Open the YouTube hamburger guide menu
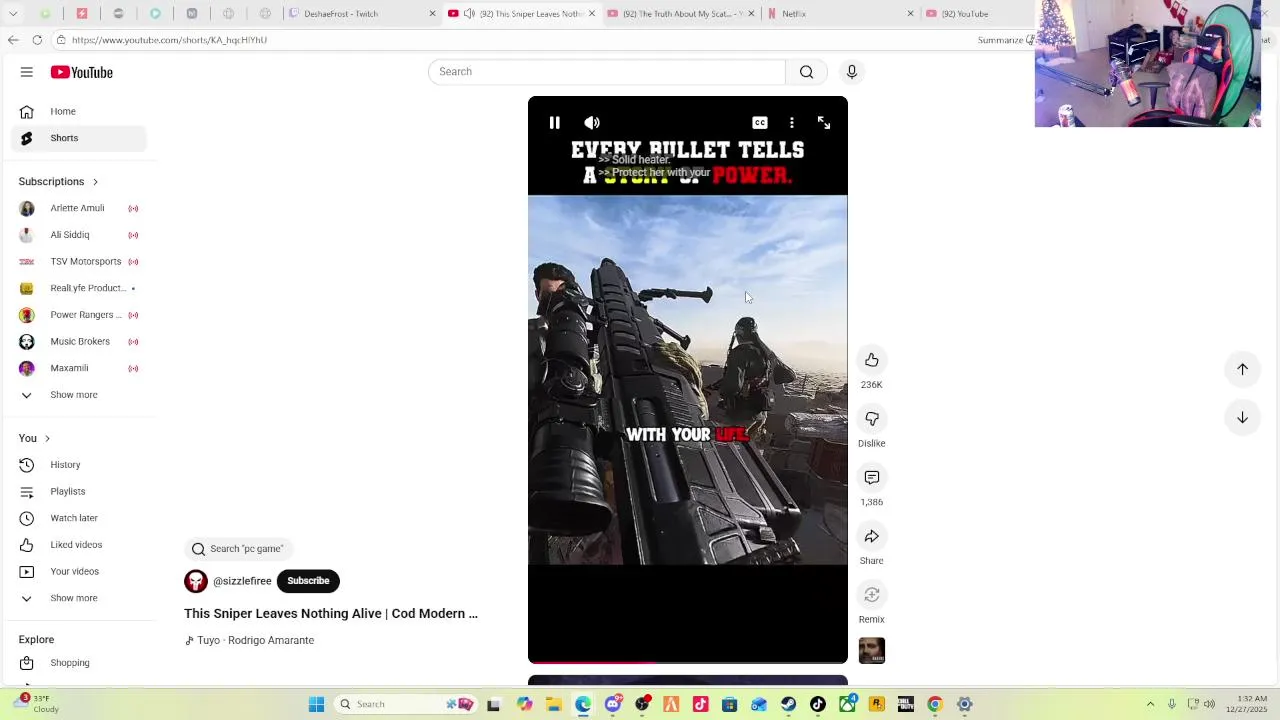Image resolution: width=1280 pixels, height=720 pixels. pos(27,72)
